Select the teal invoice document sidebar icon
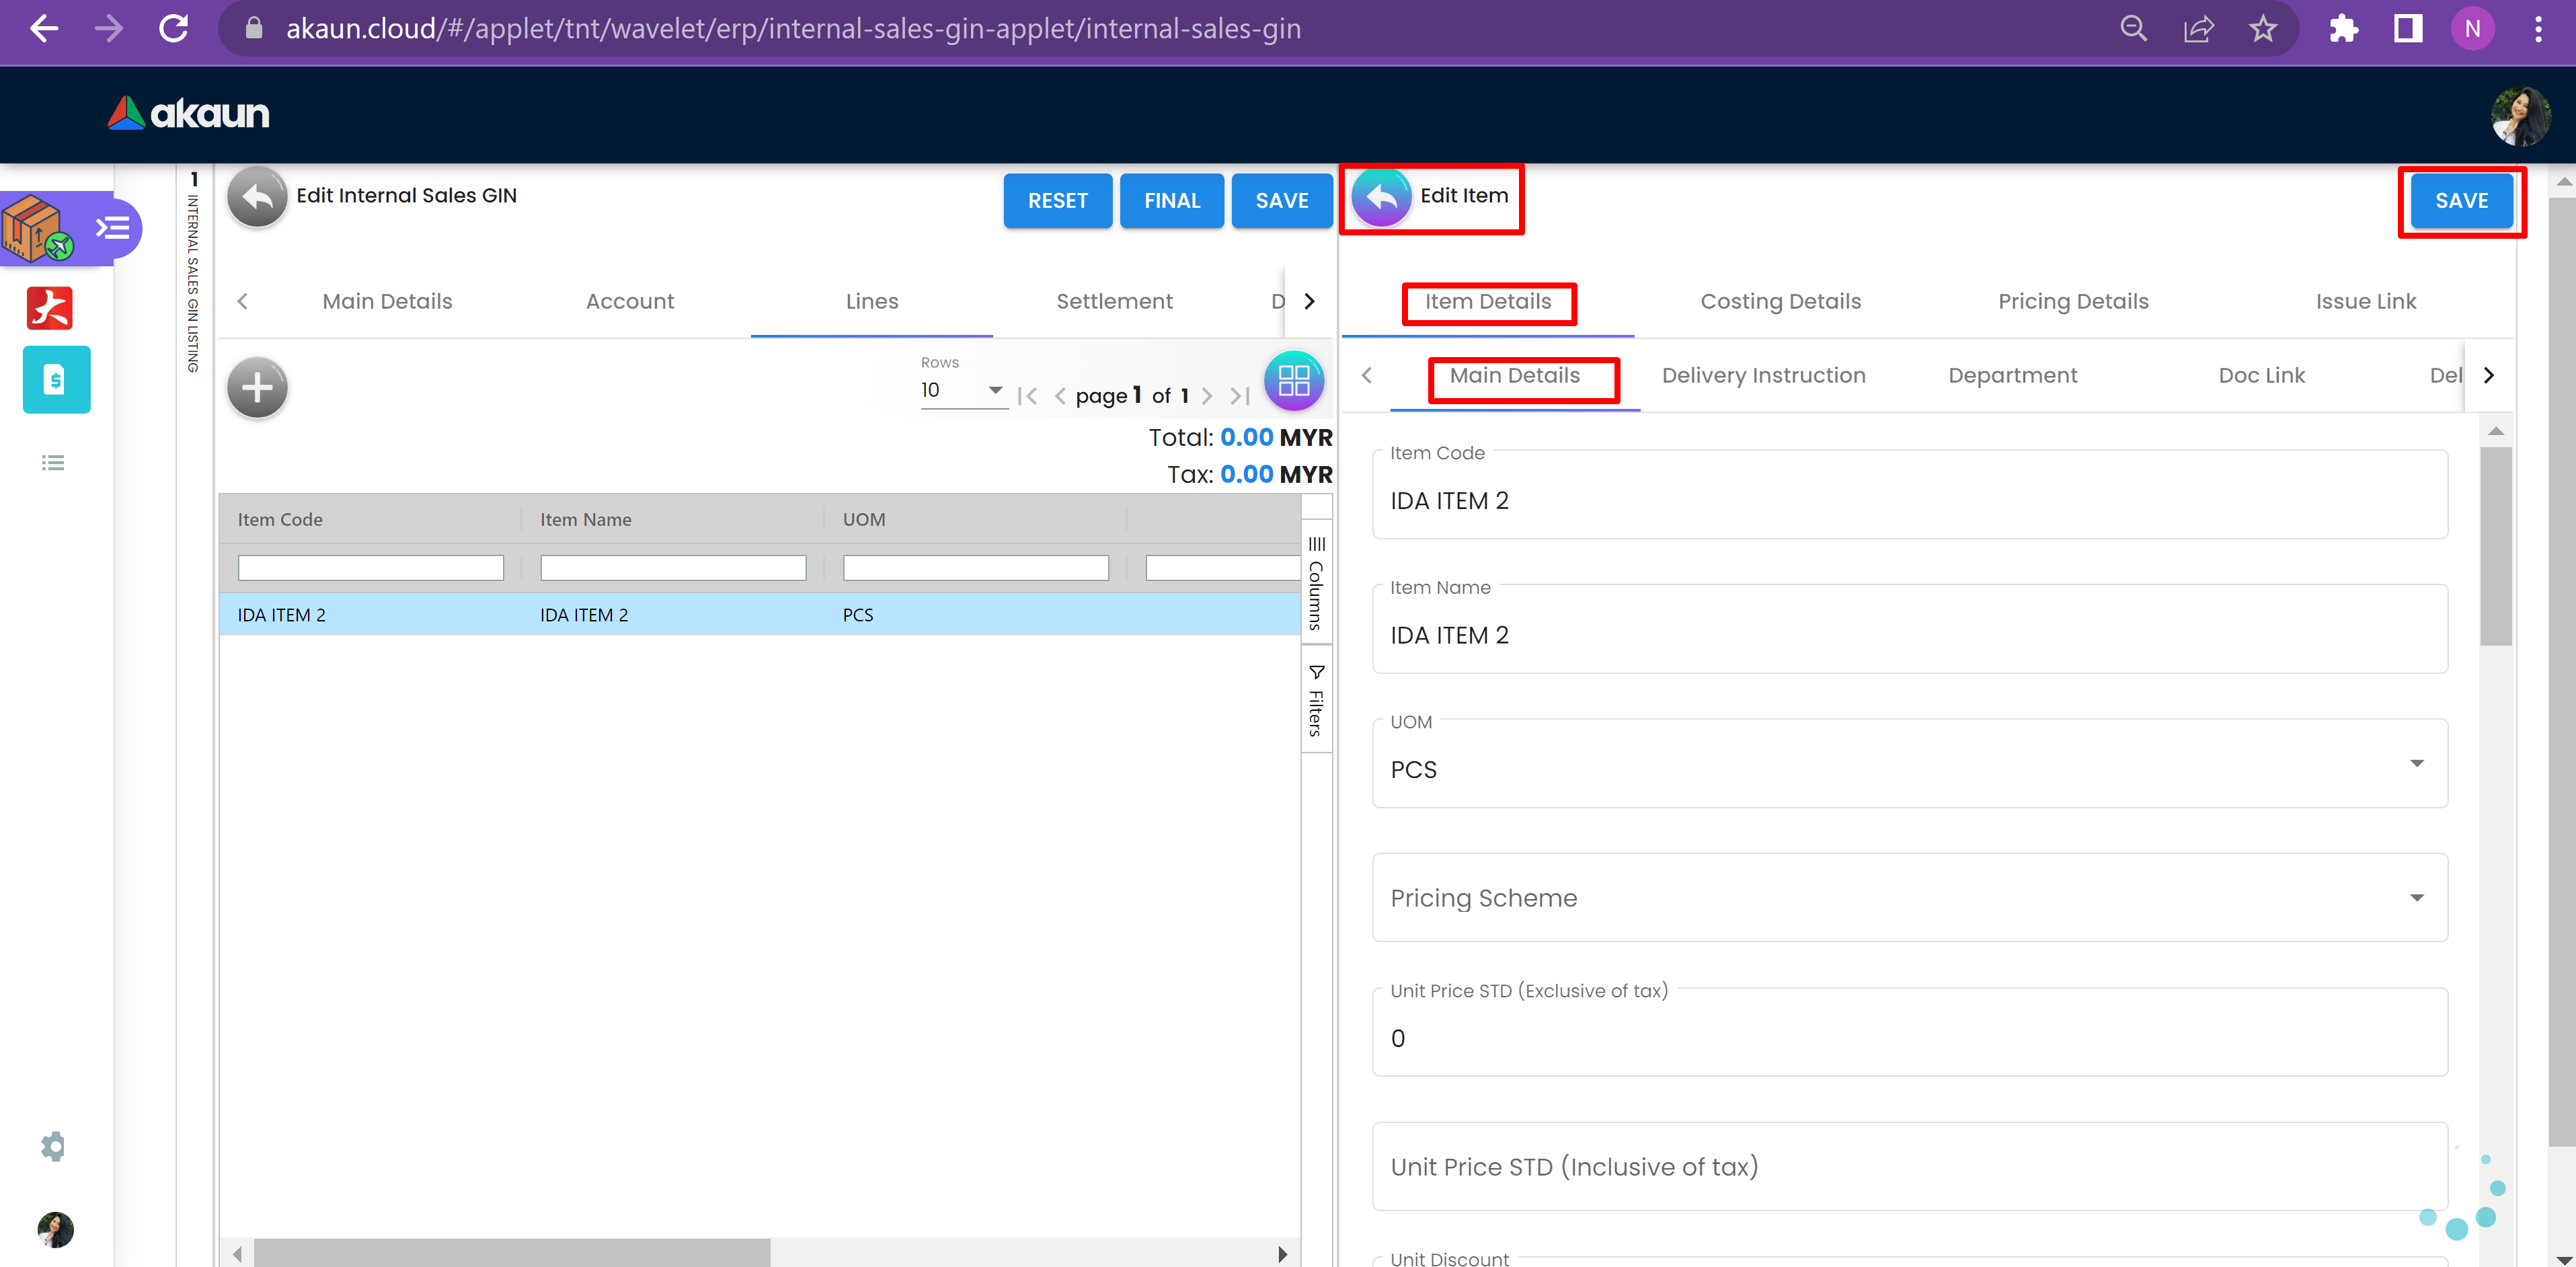 56,380
